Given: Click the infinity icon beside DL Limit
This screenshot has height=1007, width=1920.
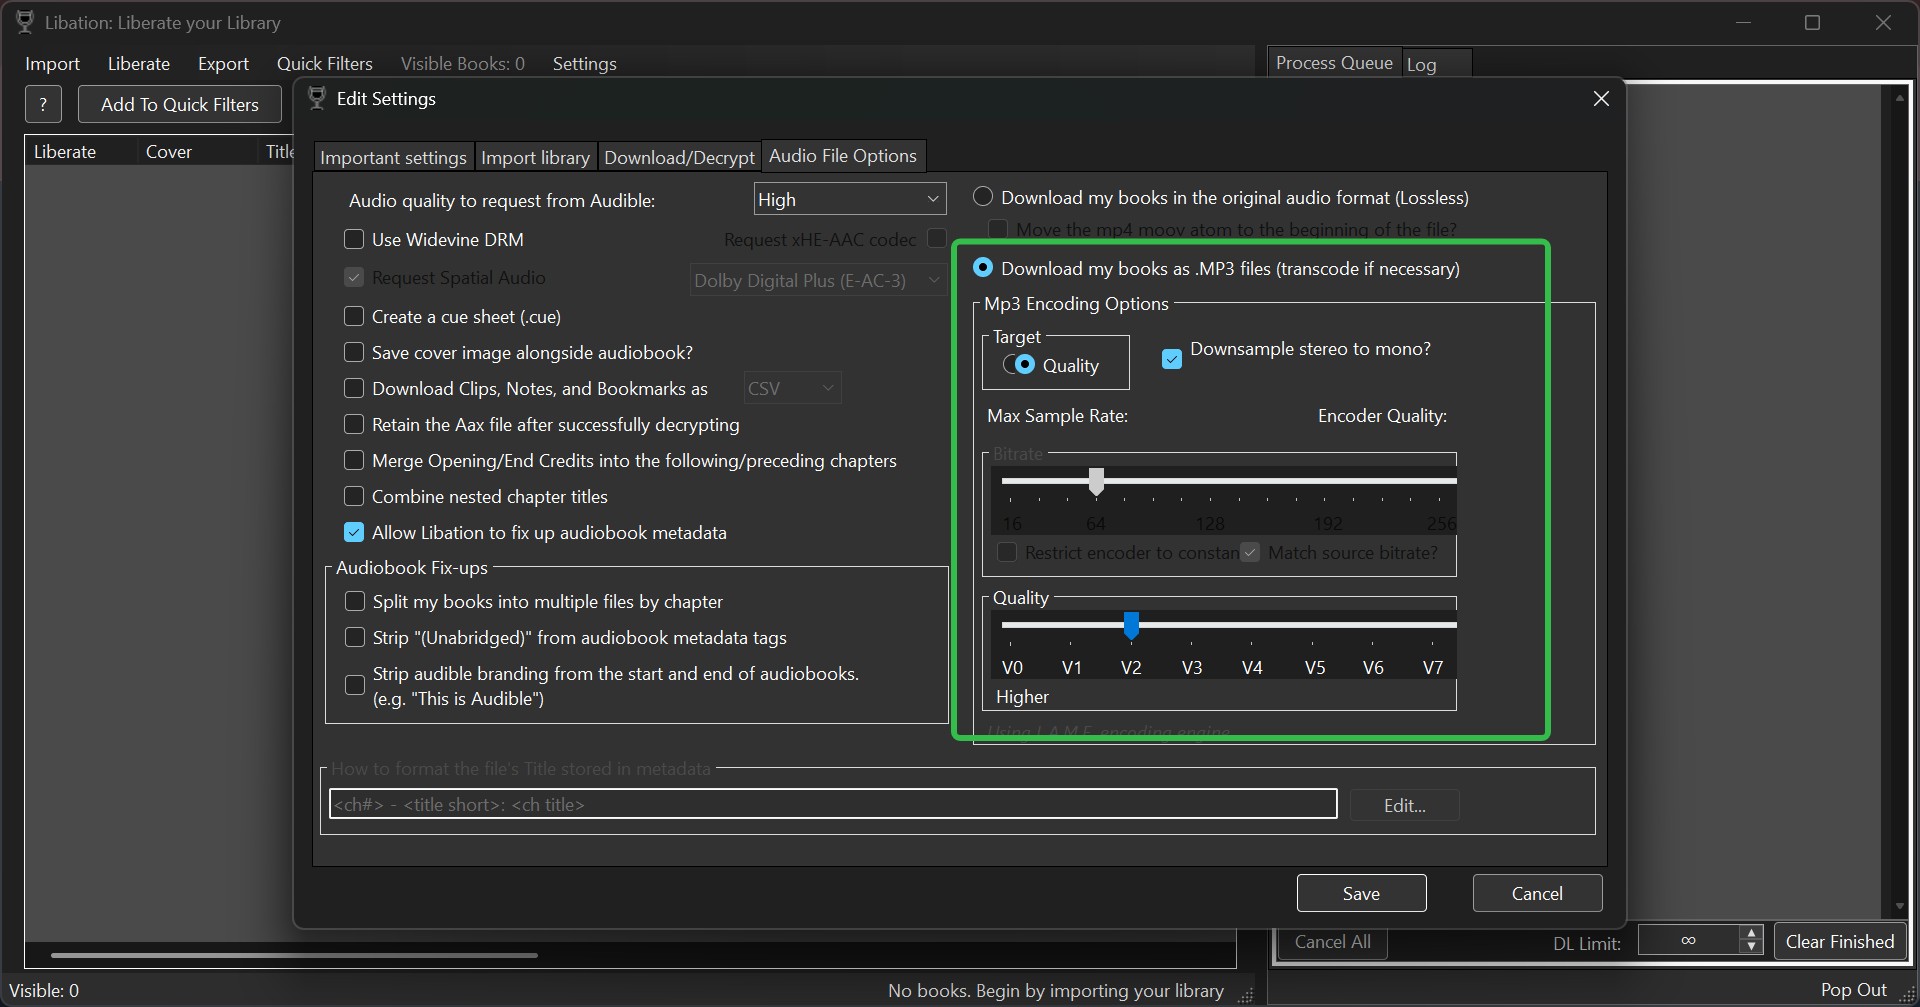Looking at the screenshot, I should pyautogui.click(x=1689, y=940).
